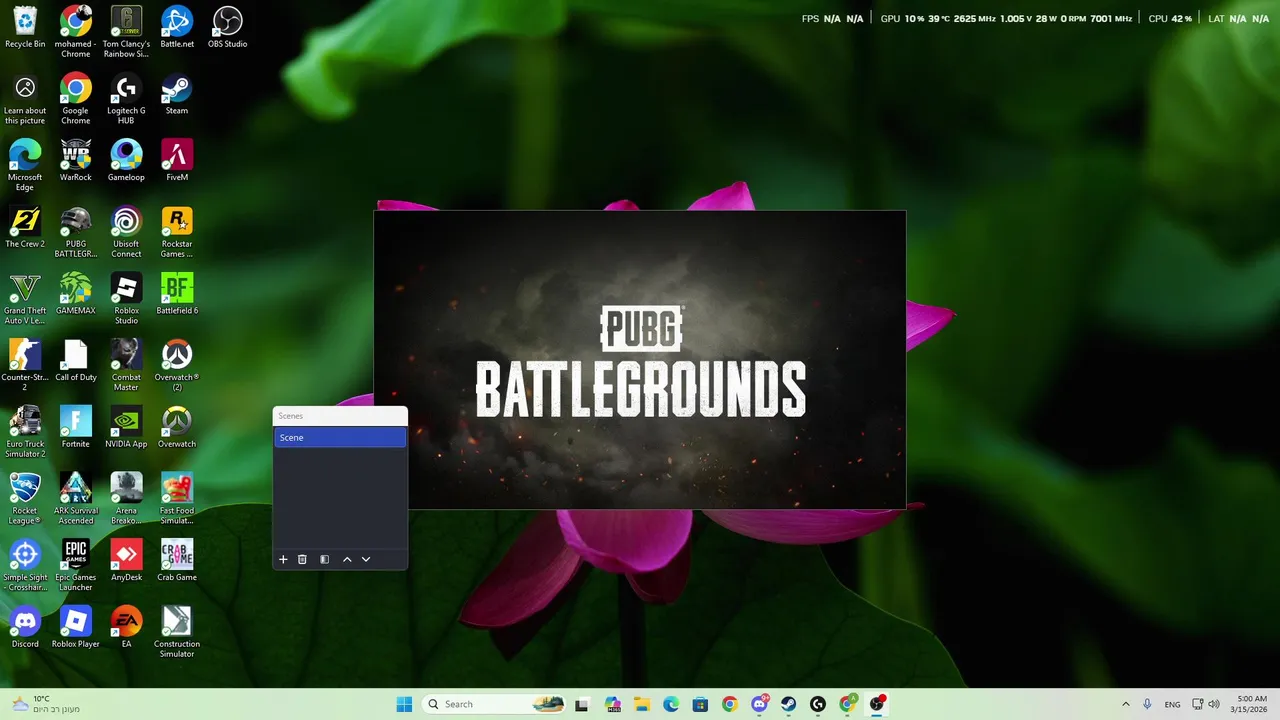Open the Ubisoft Connect desktop shortcut
Viewport: 1280px width, 720px height.
coord(126,232)
